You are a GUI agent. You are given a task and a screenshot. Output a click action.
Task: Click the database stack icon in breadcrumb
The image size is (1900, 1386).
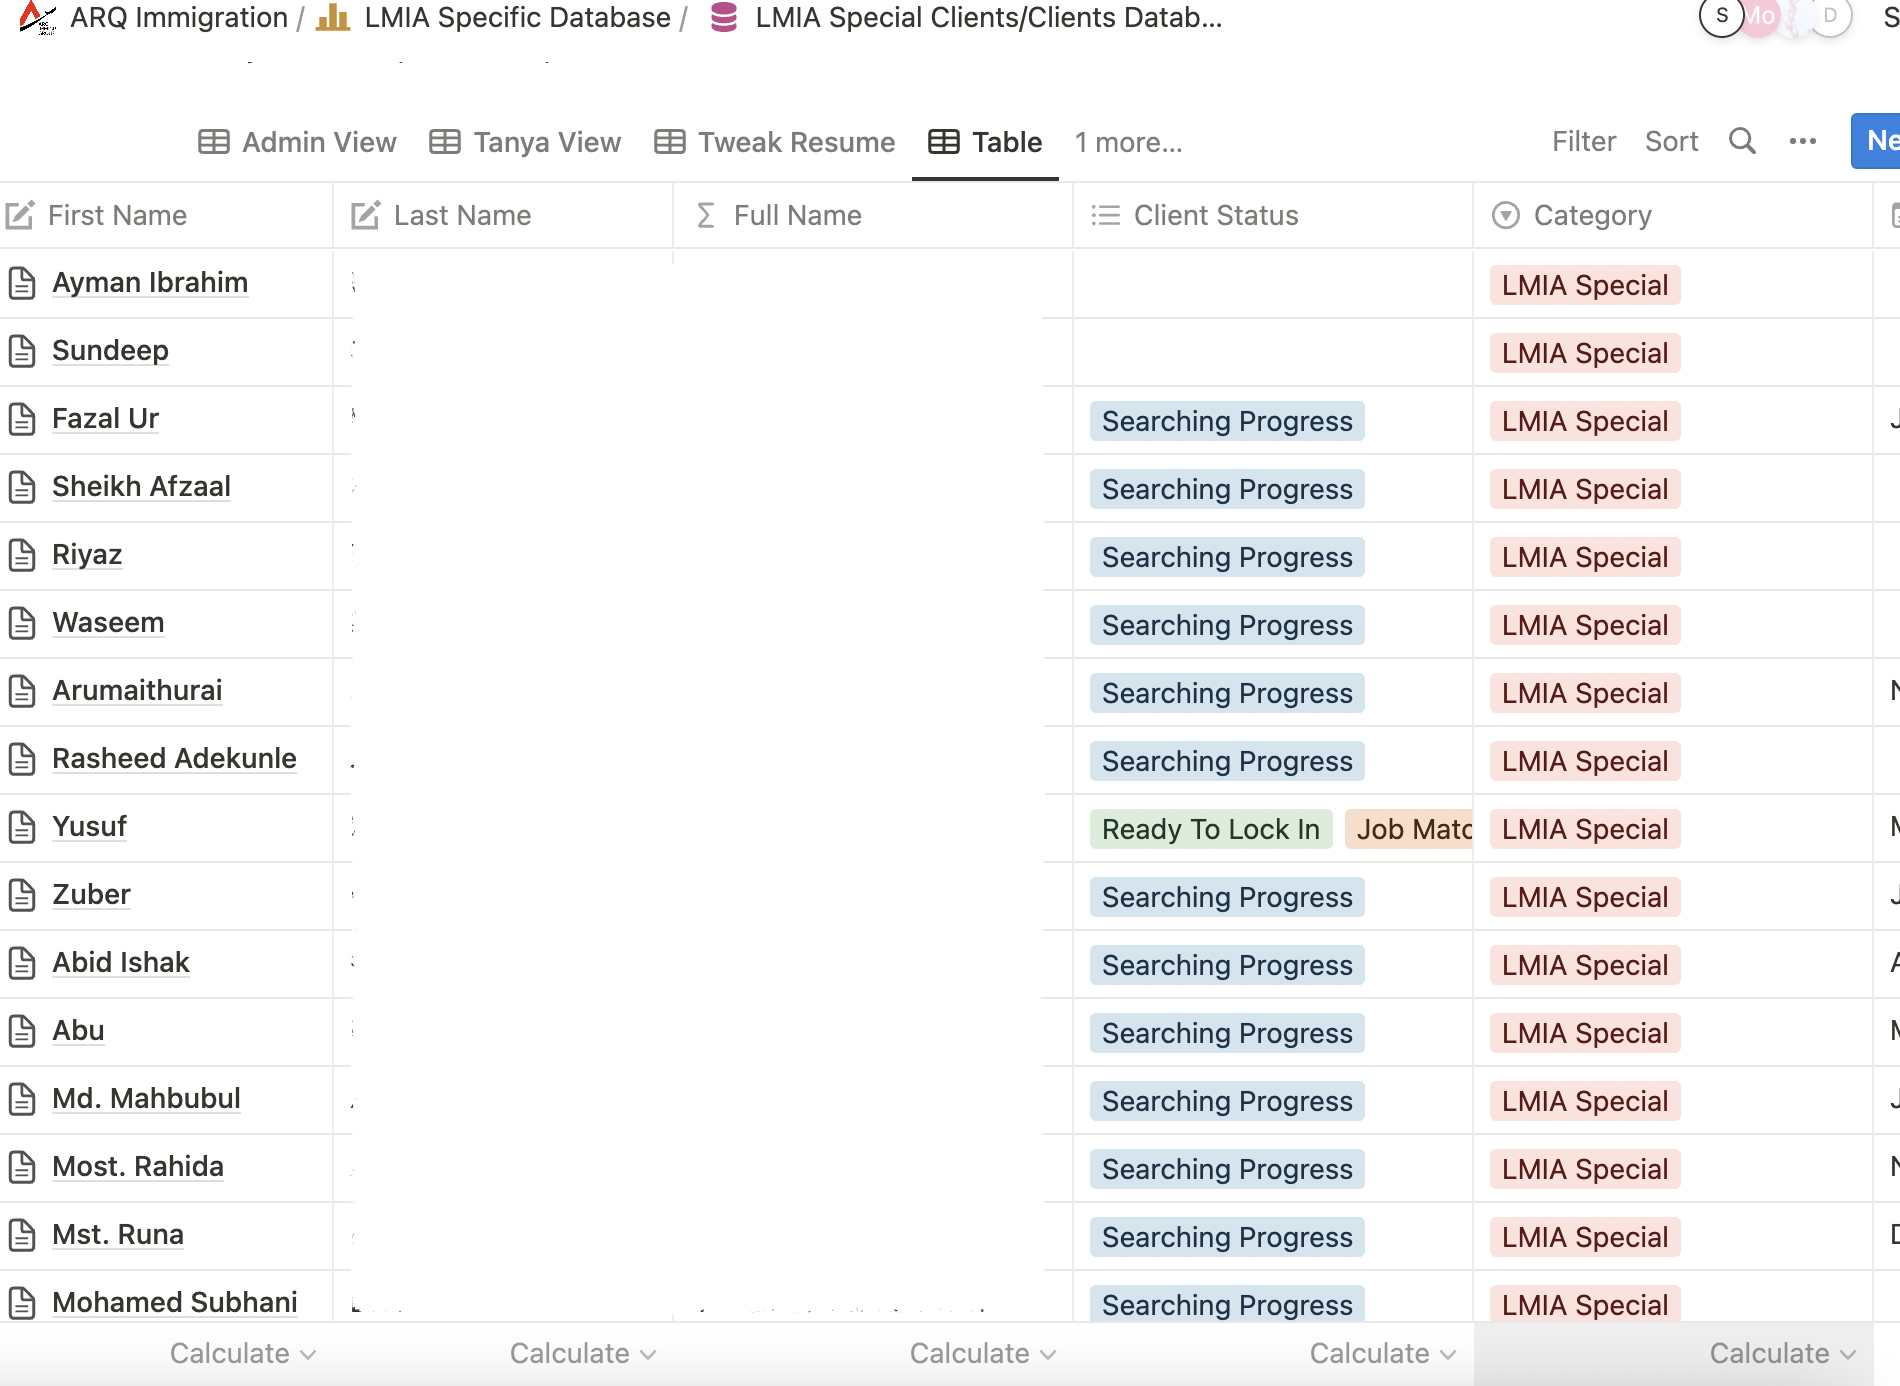(723, 18)
